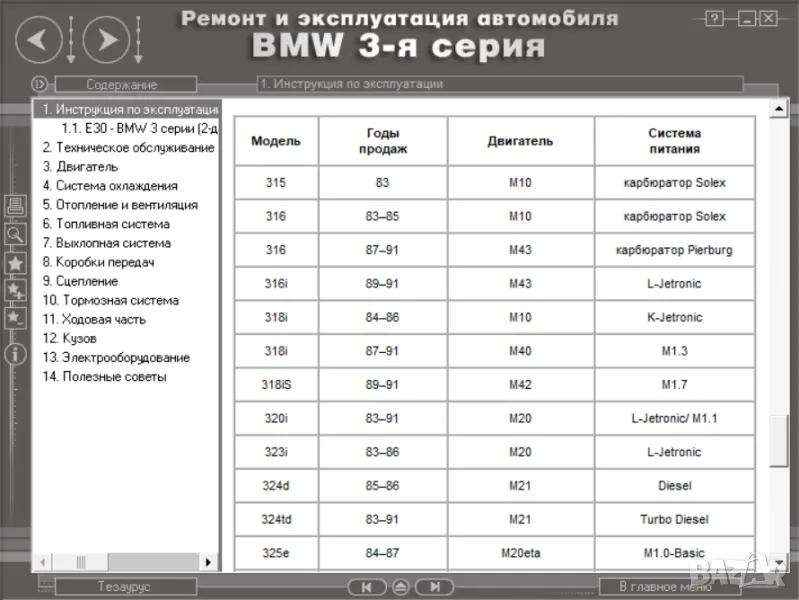Click the В главное меню button
The image size is (799, 600).
click(662, 587)
